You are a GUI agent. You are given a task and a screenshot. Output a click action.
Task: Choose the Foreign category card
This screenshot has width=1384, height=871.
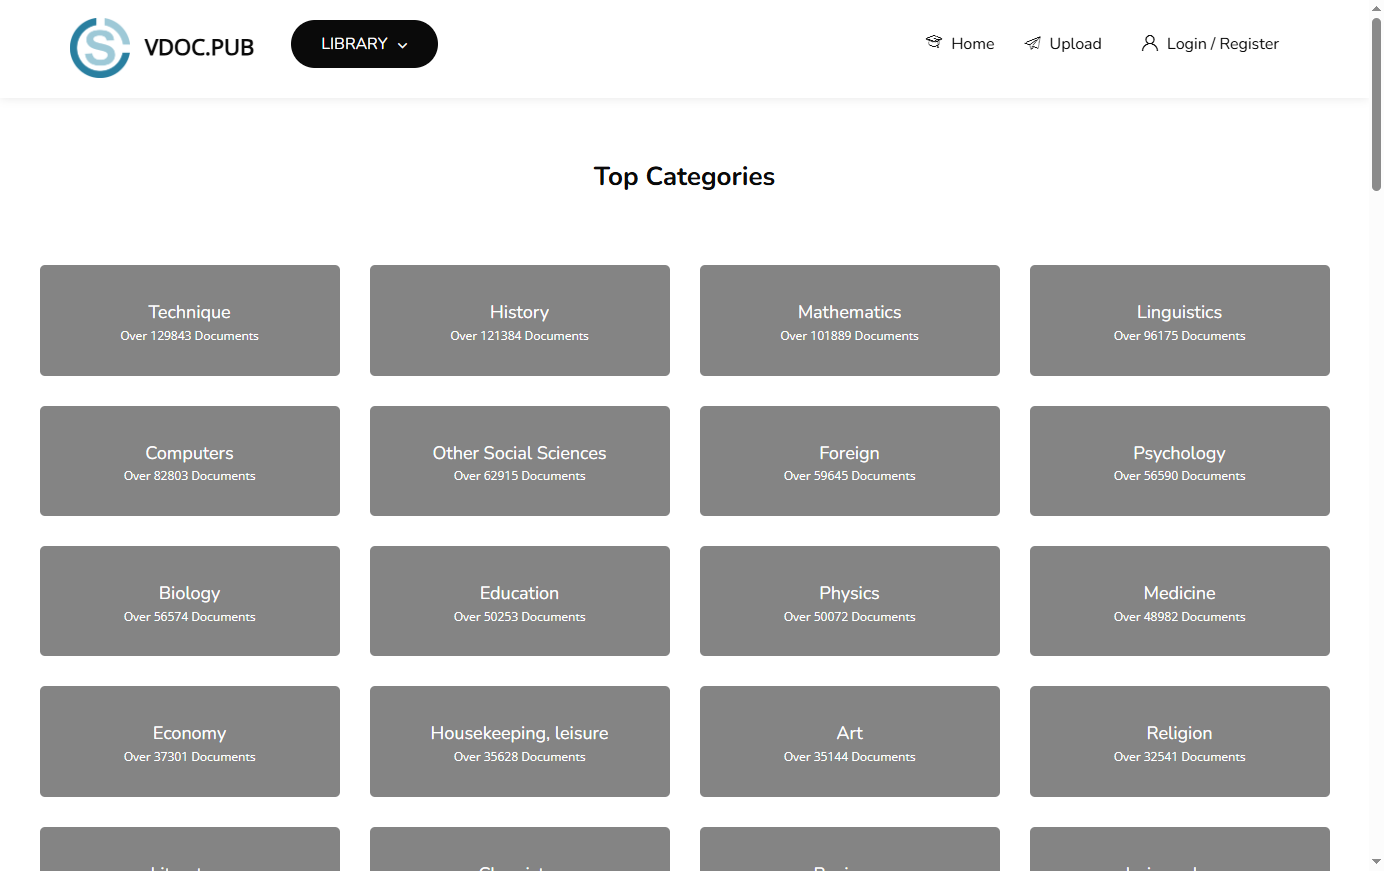click(850, 461)
